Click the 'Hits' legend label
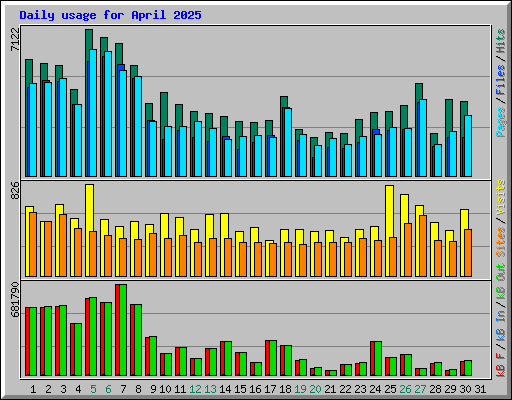This screenshot has height=400, width=512. coord(500,41)
